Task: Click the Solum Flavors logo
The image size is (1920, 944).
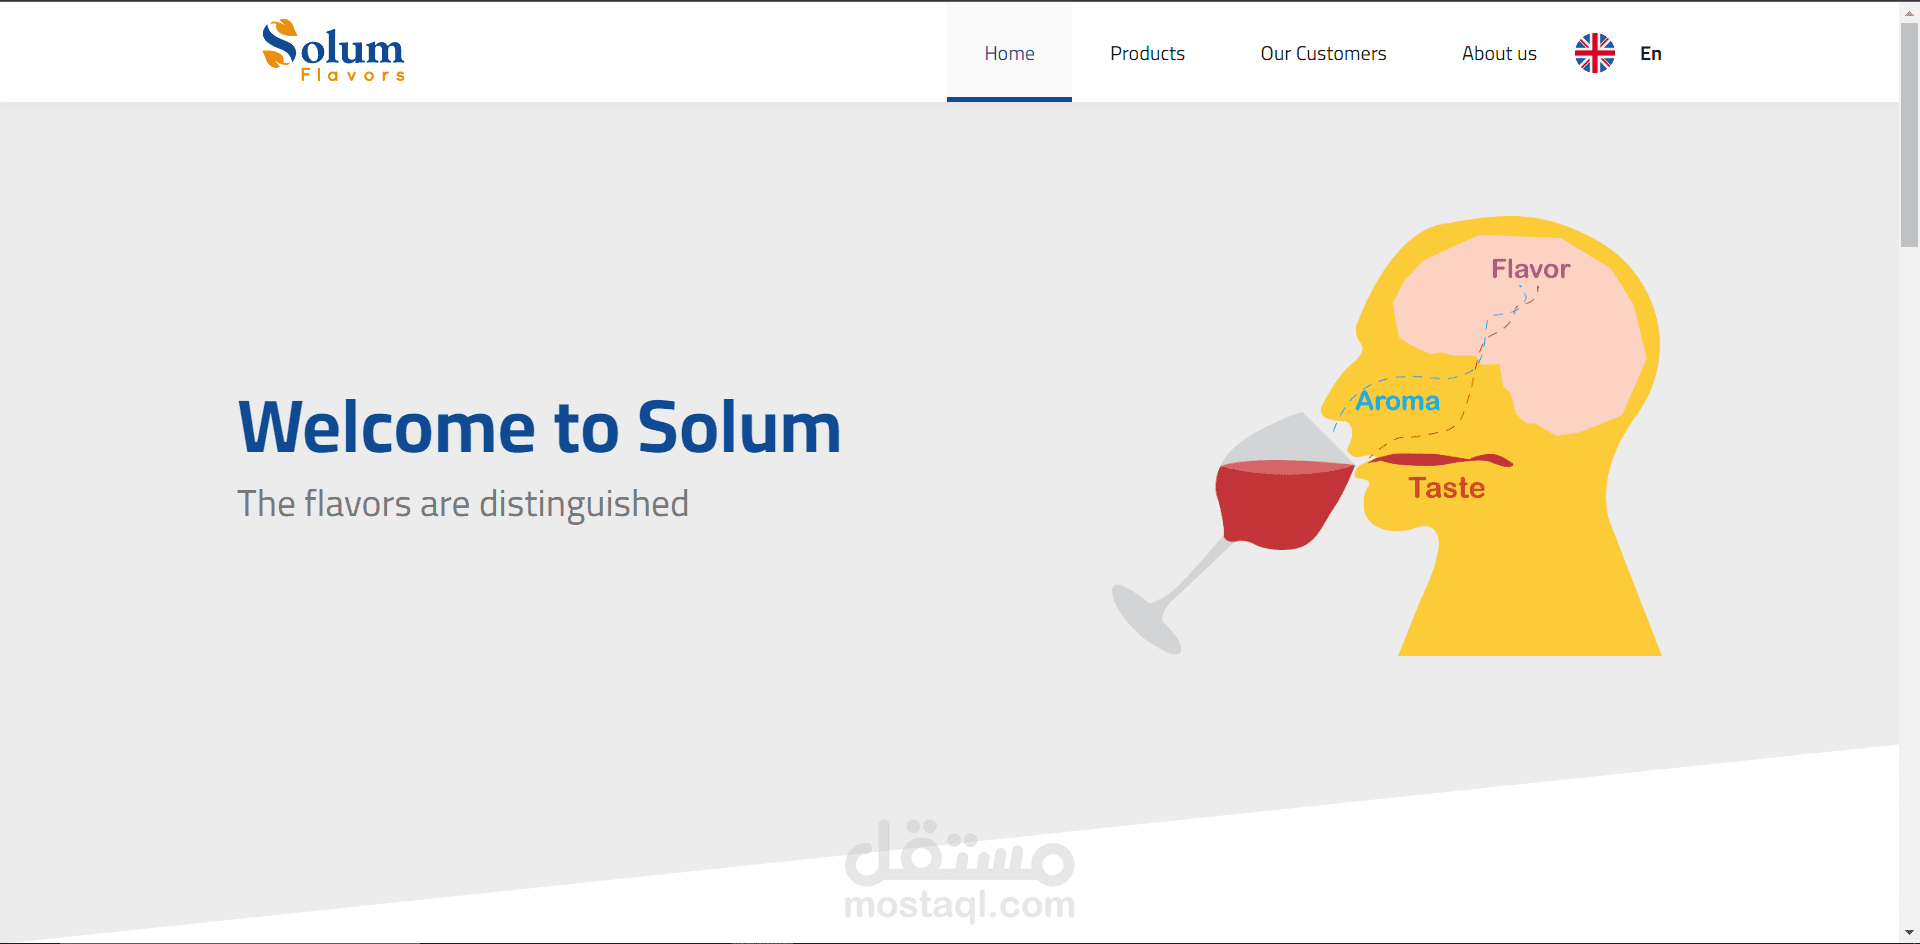Action: click(331, 51)
